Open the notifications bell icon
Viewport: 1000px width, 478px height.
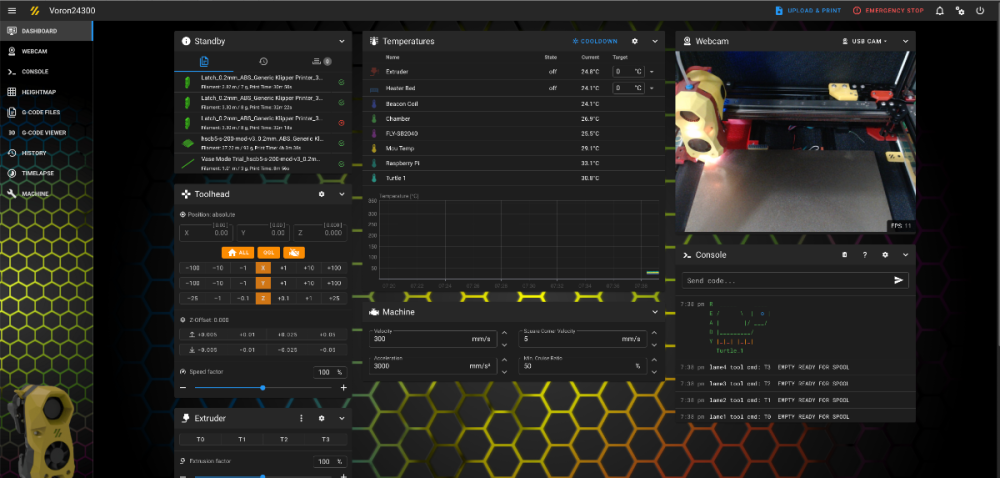click(939, 10)
